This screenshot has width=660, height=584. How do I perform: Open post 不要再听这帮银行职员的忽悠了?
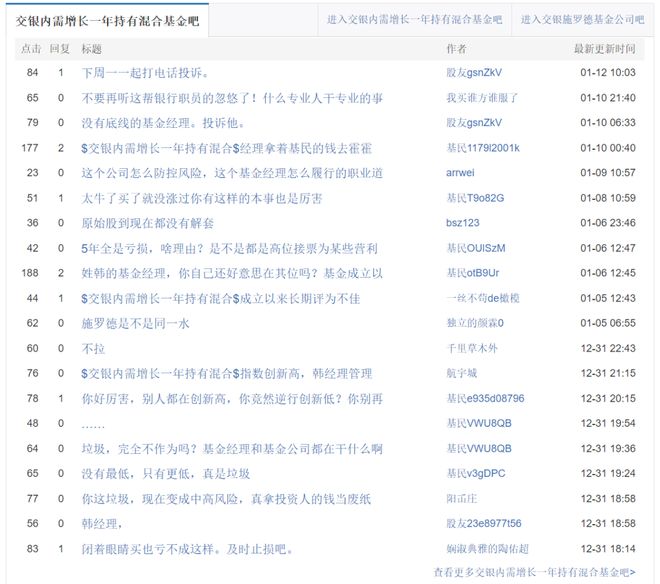coord(232,98)
